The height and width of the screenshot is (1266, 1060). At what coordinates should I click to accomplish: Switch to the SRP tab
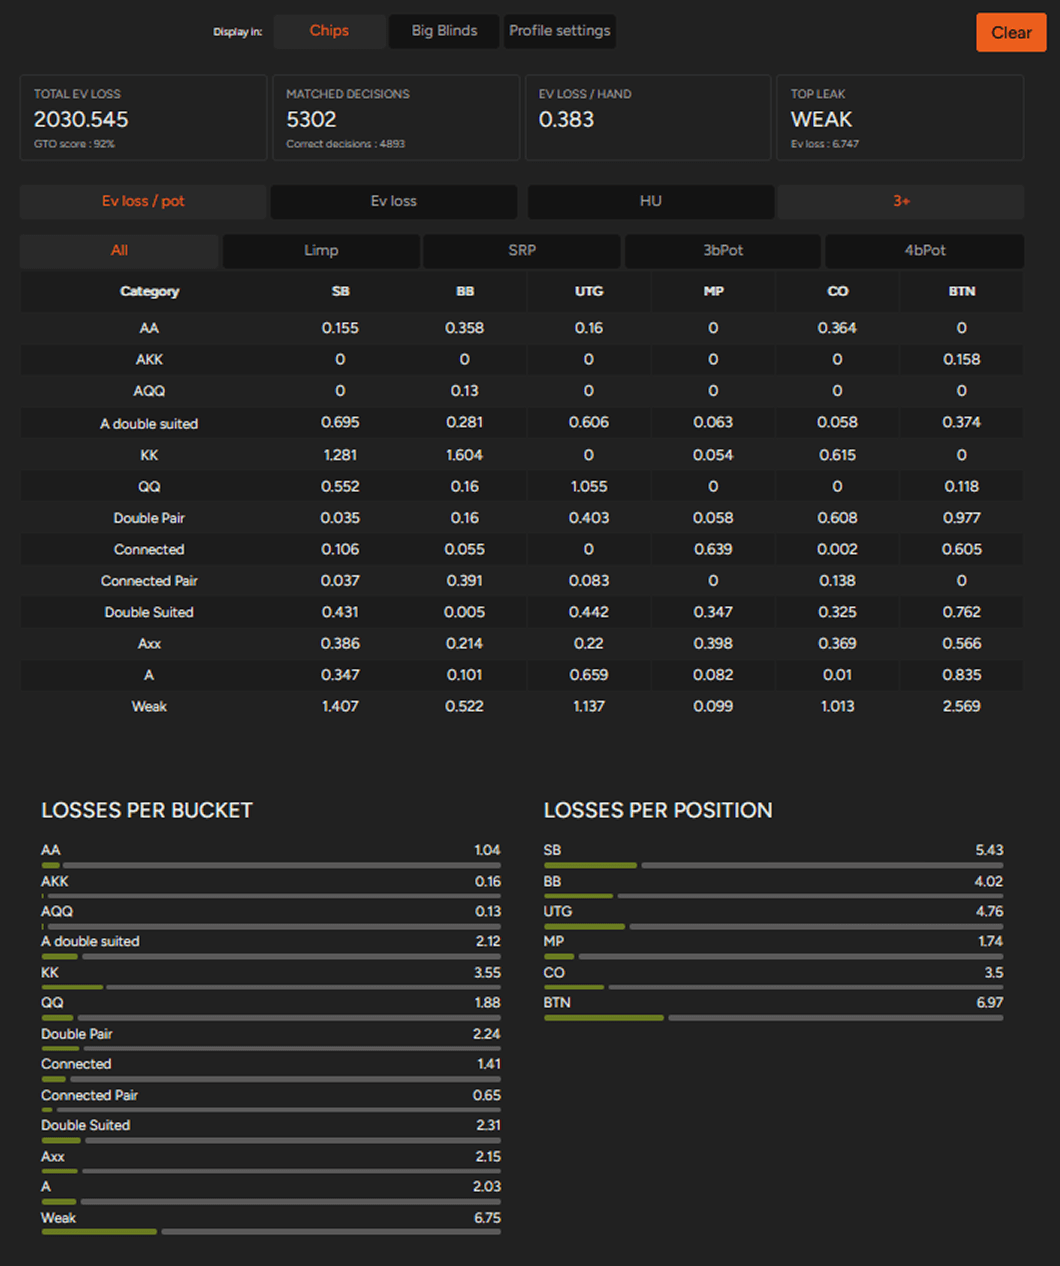click(522, 251)
